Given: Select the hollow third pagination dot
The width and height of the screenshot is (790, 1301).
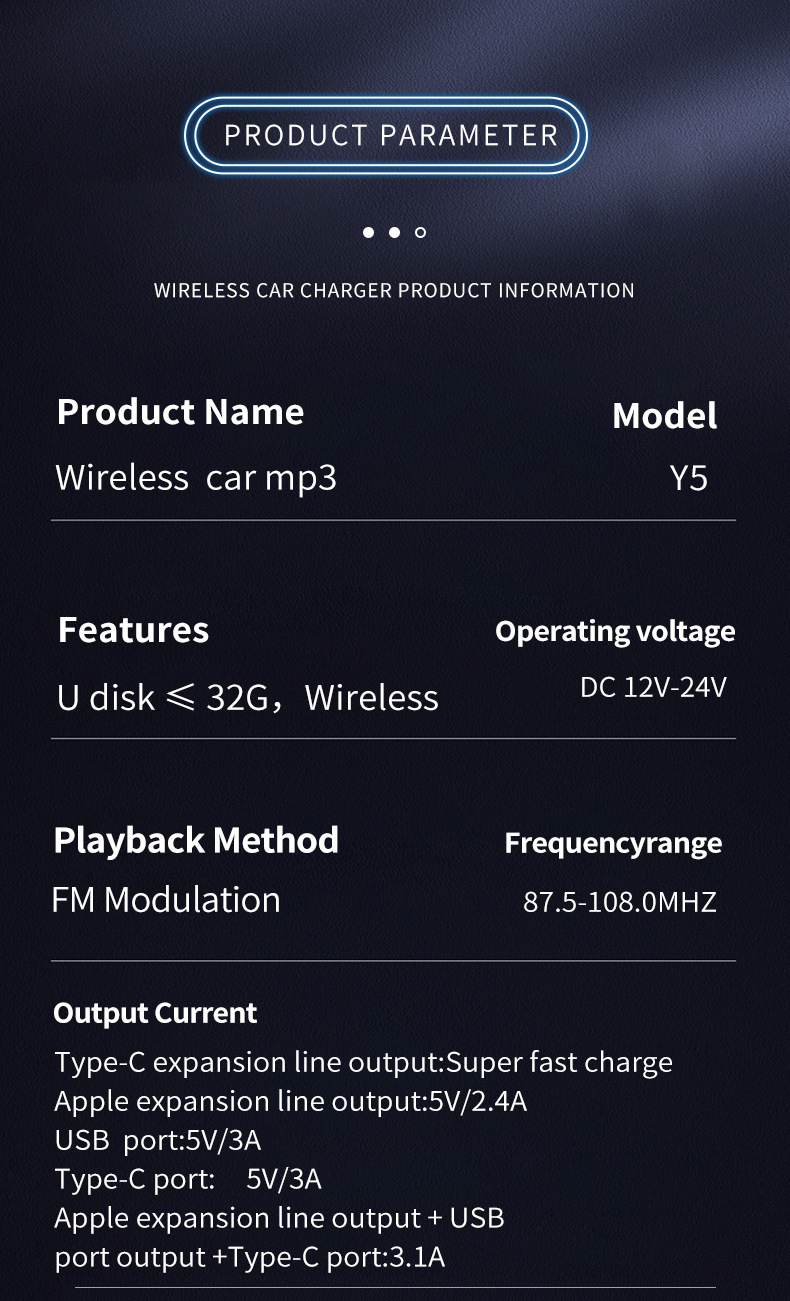Looking at the screenshot, I should coord(420,233).
